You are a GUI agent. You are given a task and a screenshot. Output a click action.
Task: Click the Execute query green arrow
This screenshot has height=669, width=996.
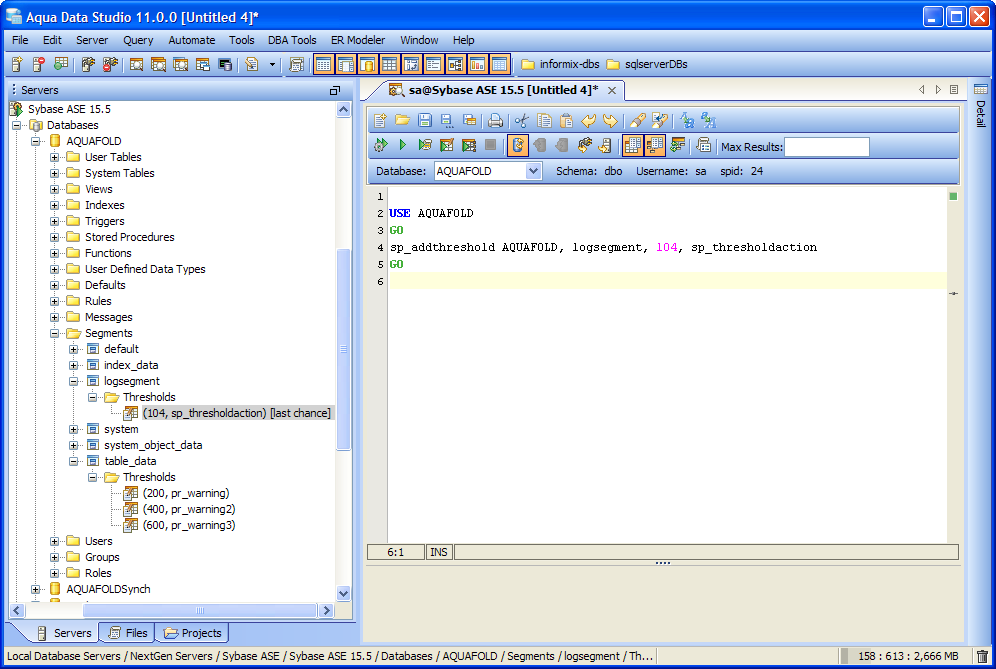(x=402, y=145)
